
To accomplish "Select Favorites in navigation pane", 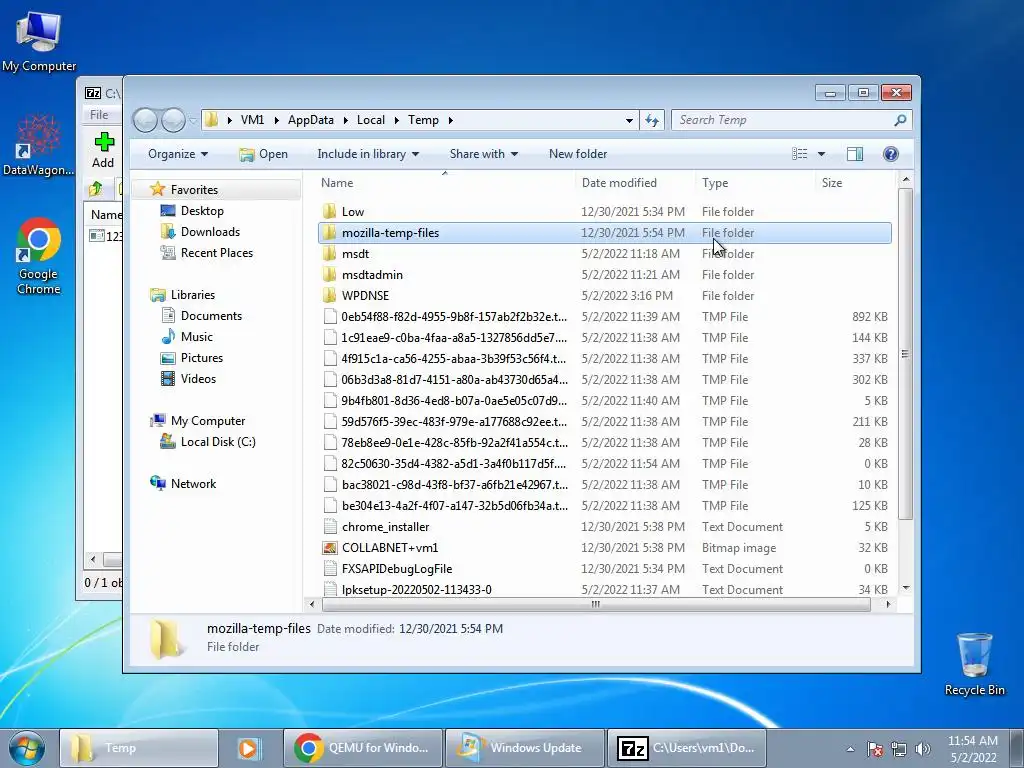I will (x=194, y=190).
